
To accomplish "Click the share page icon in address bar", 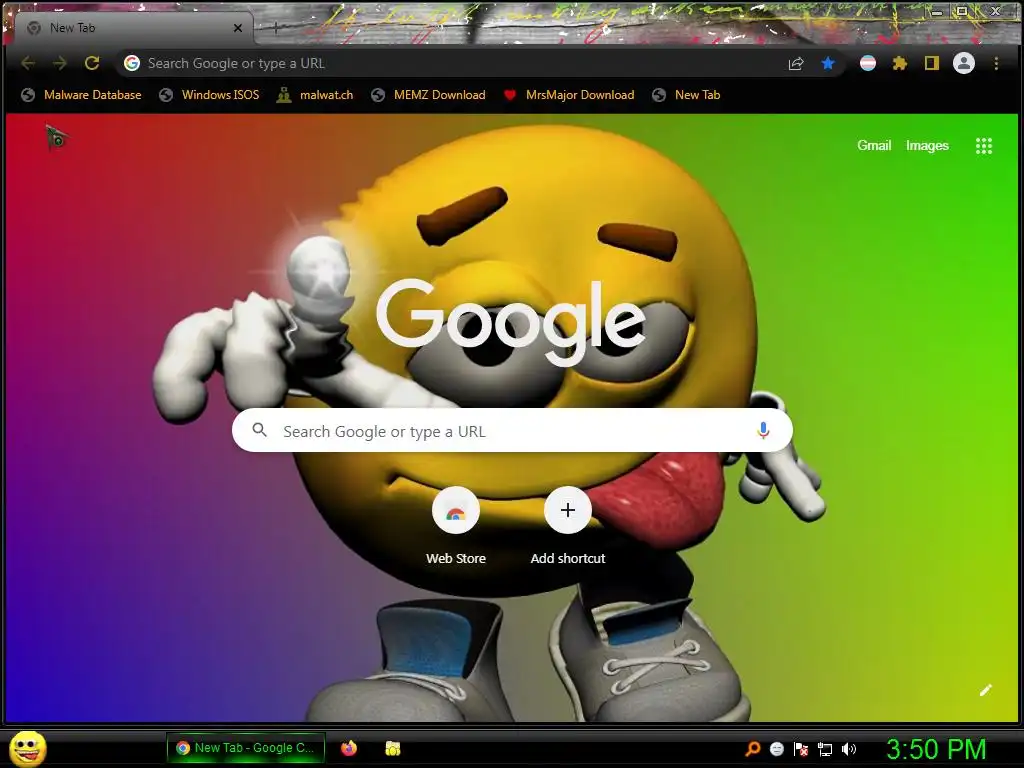I will coord(795,63).
